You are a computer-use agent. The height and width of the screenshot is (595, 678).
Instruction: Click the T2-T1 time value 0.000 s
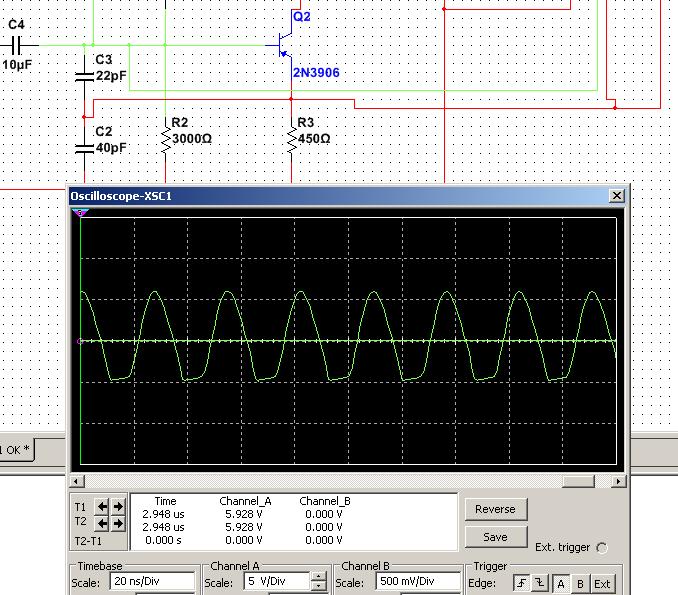point(163,540)
